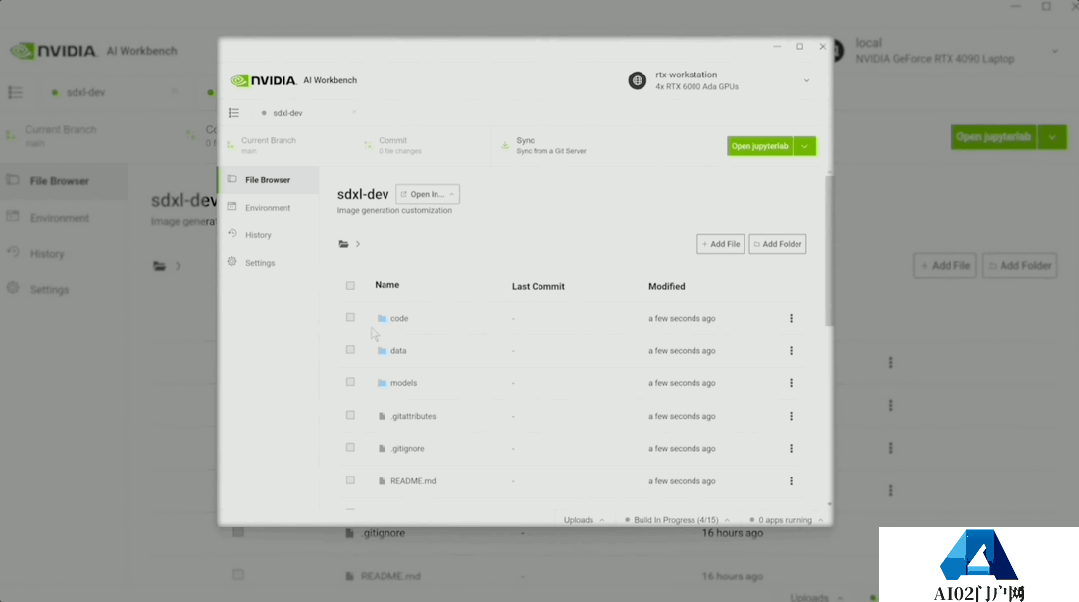Open the green dropdown arrow in the background window
This screenshot has height=602, width=1079.
point(1052,137)
